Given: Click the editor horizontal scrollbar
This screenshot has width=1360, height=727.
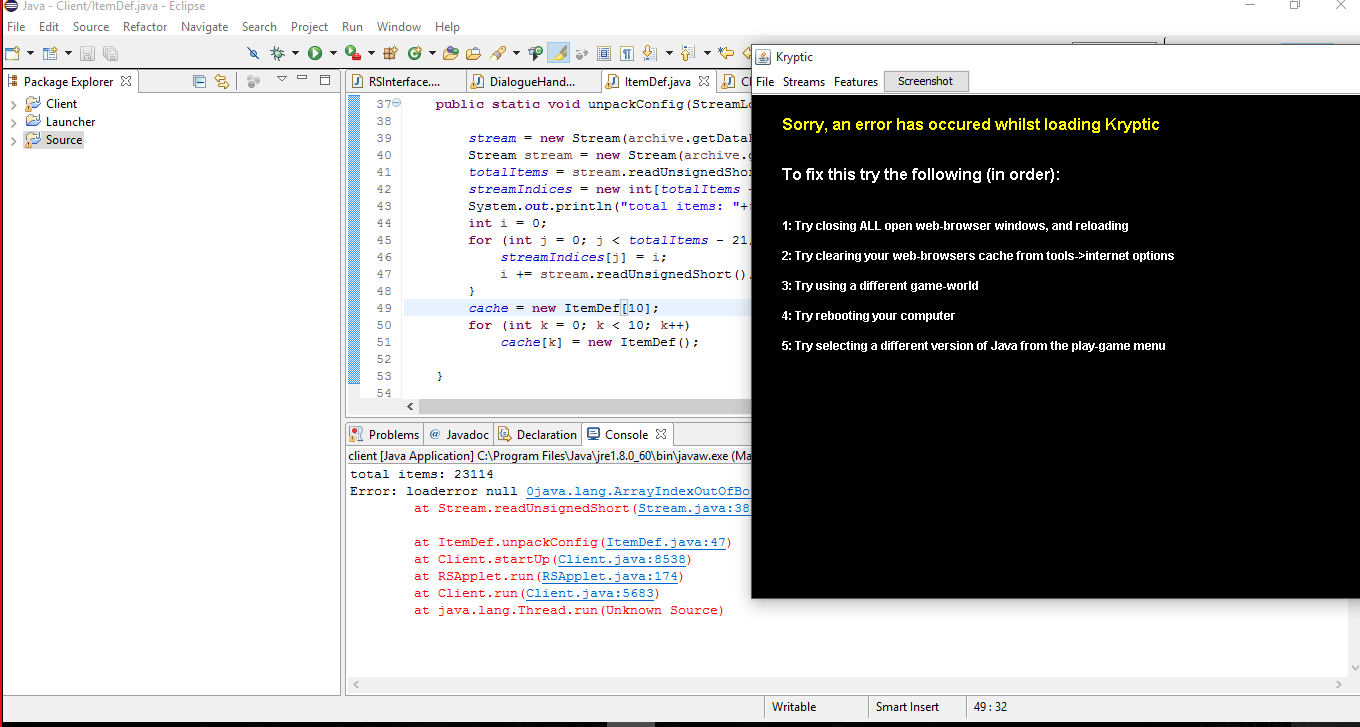Looking at the screenshot, I should (585, 407).
